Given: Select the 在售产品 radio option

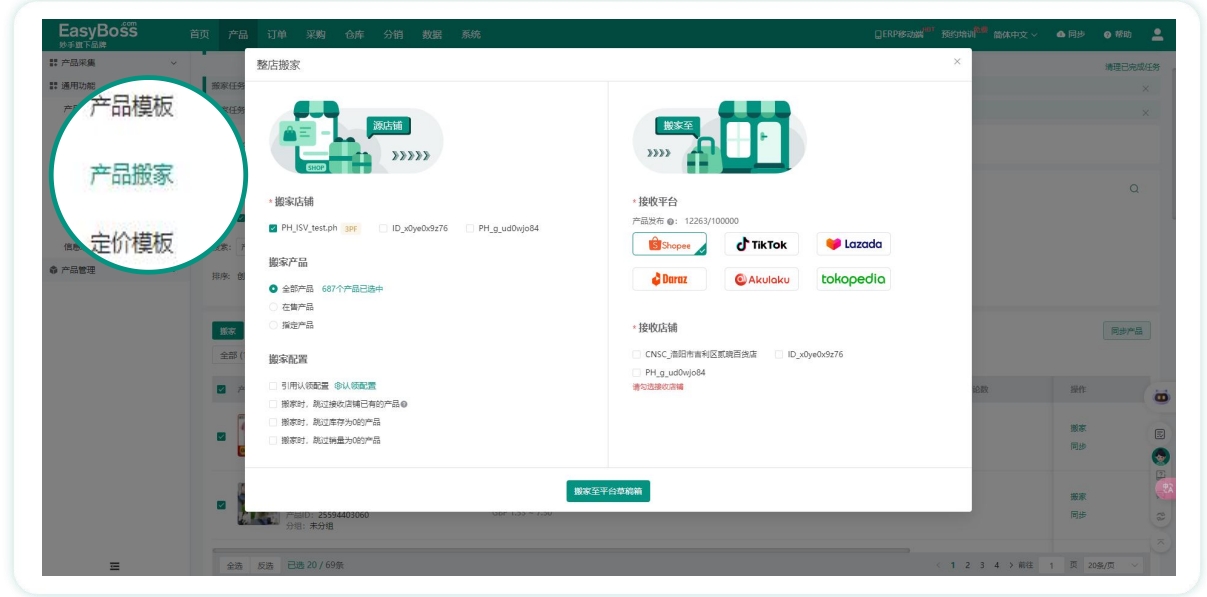Looking at the screenshot, I should click(273, 307).
